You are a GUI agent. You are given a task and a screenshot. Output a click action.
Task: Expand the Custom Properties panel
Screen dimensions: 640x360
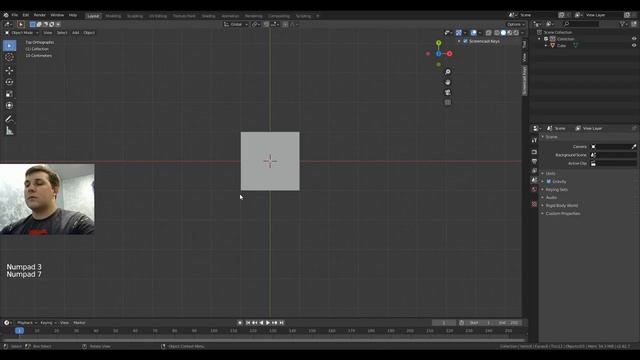pos(563,213)
